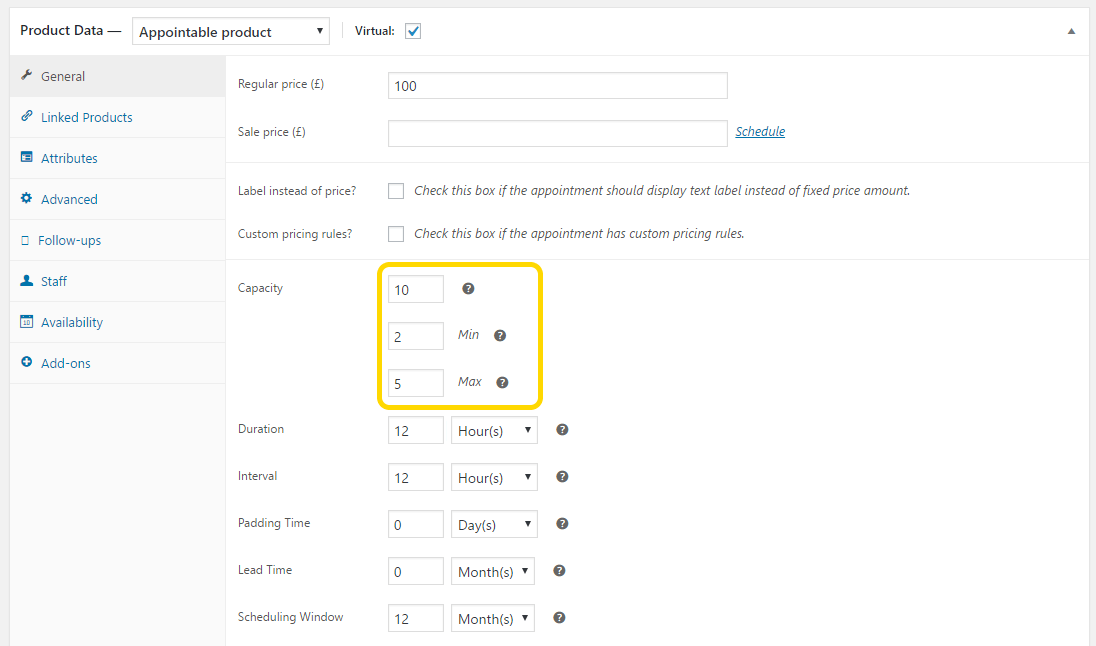Switch to the Add-ons tab
Image resolution: width=1096 pixels, height=646 pixels.
click(x=117, y=364)
